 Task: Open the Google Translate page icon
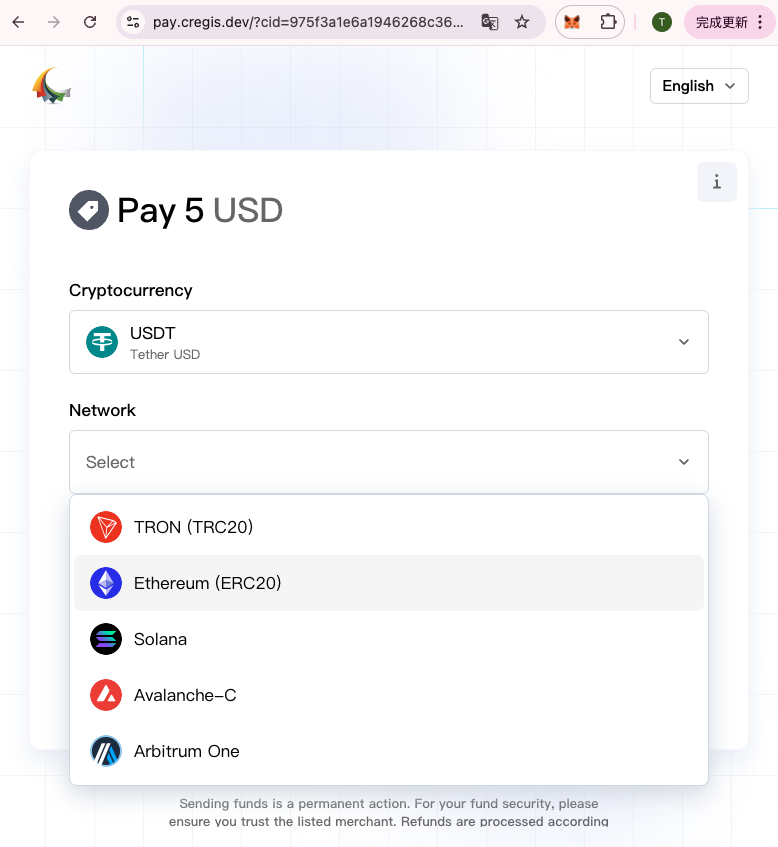tap(490, 22)
